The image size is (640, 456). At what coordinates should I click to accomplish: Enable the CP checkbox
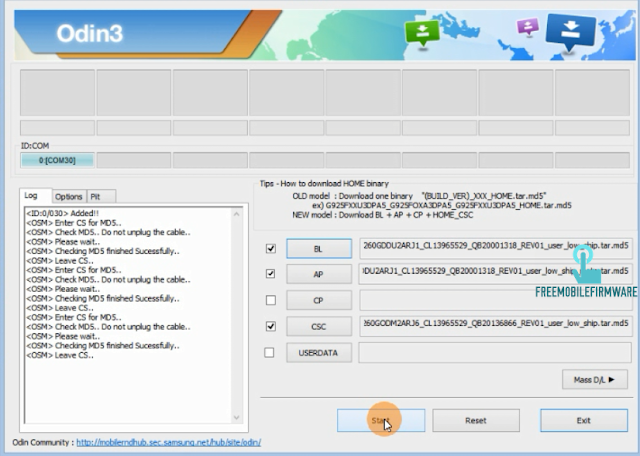click(x=271, y=300)
